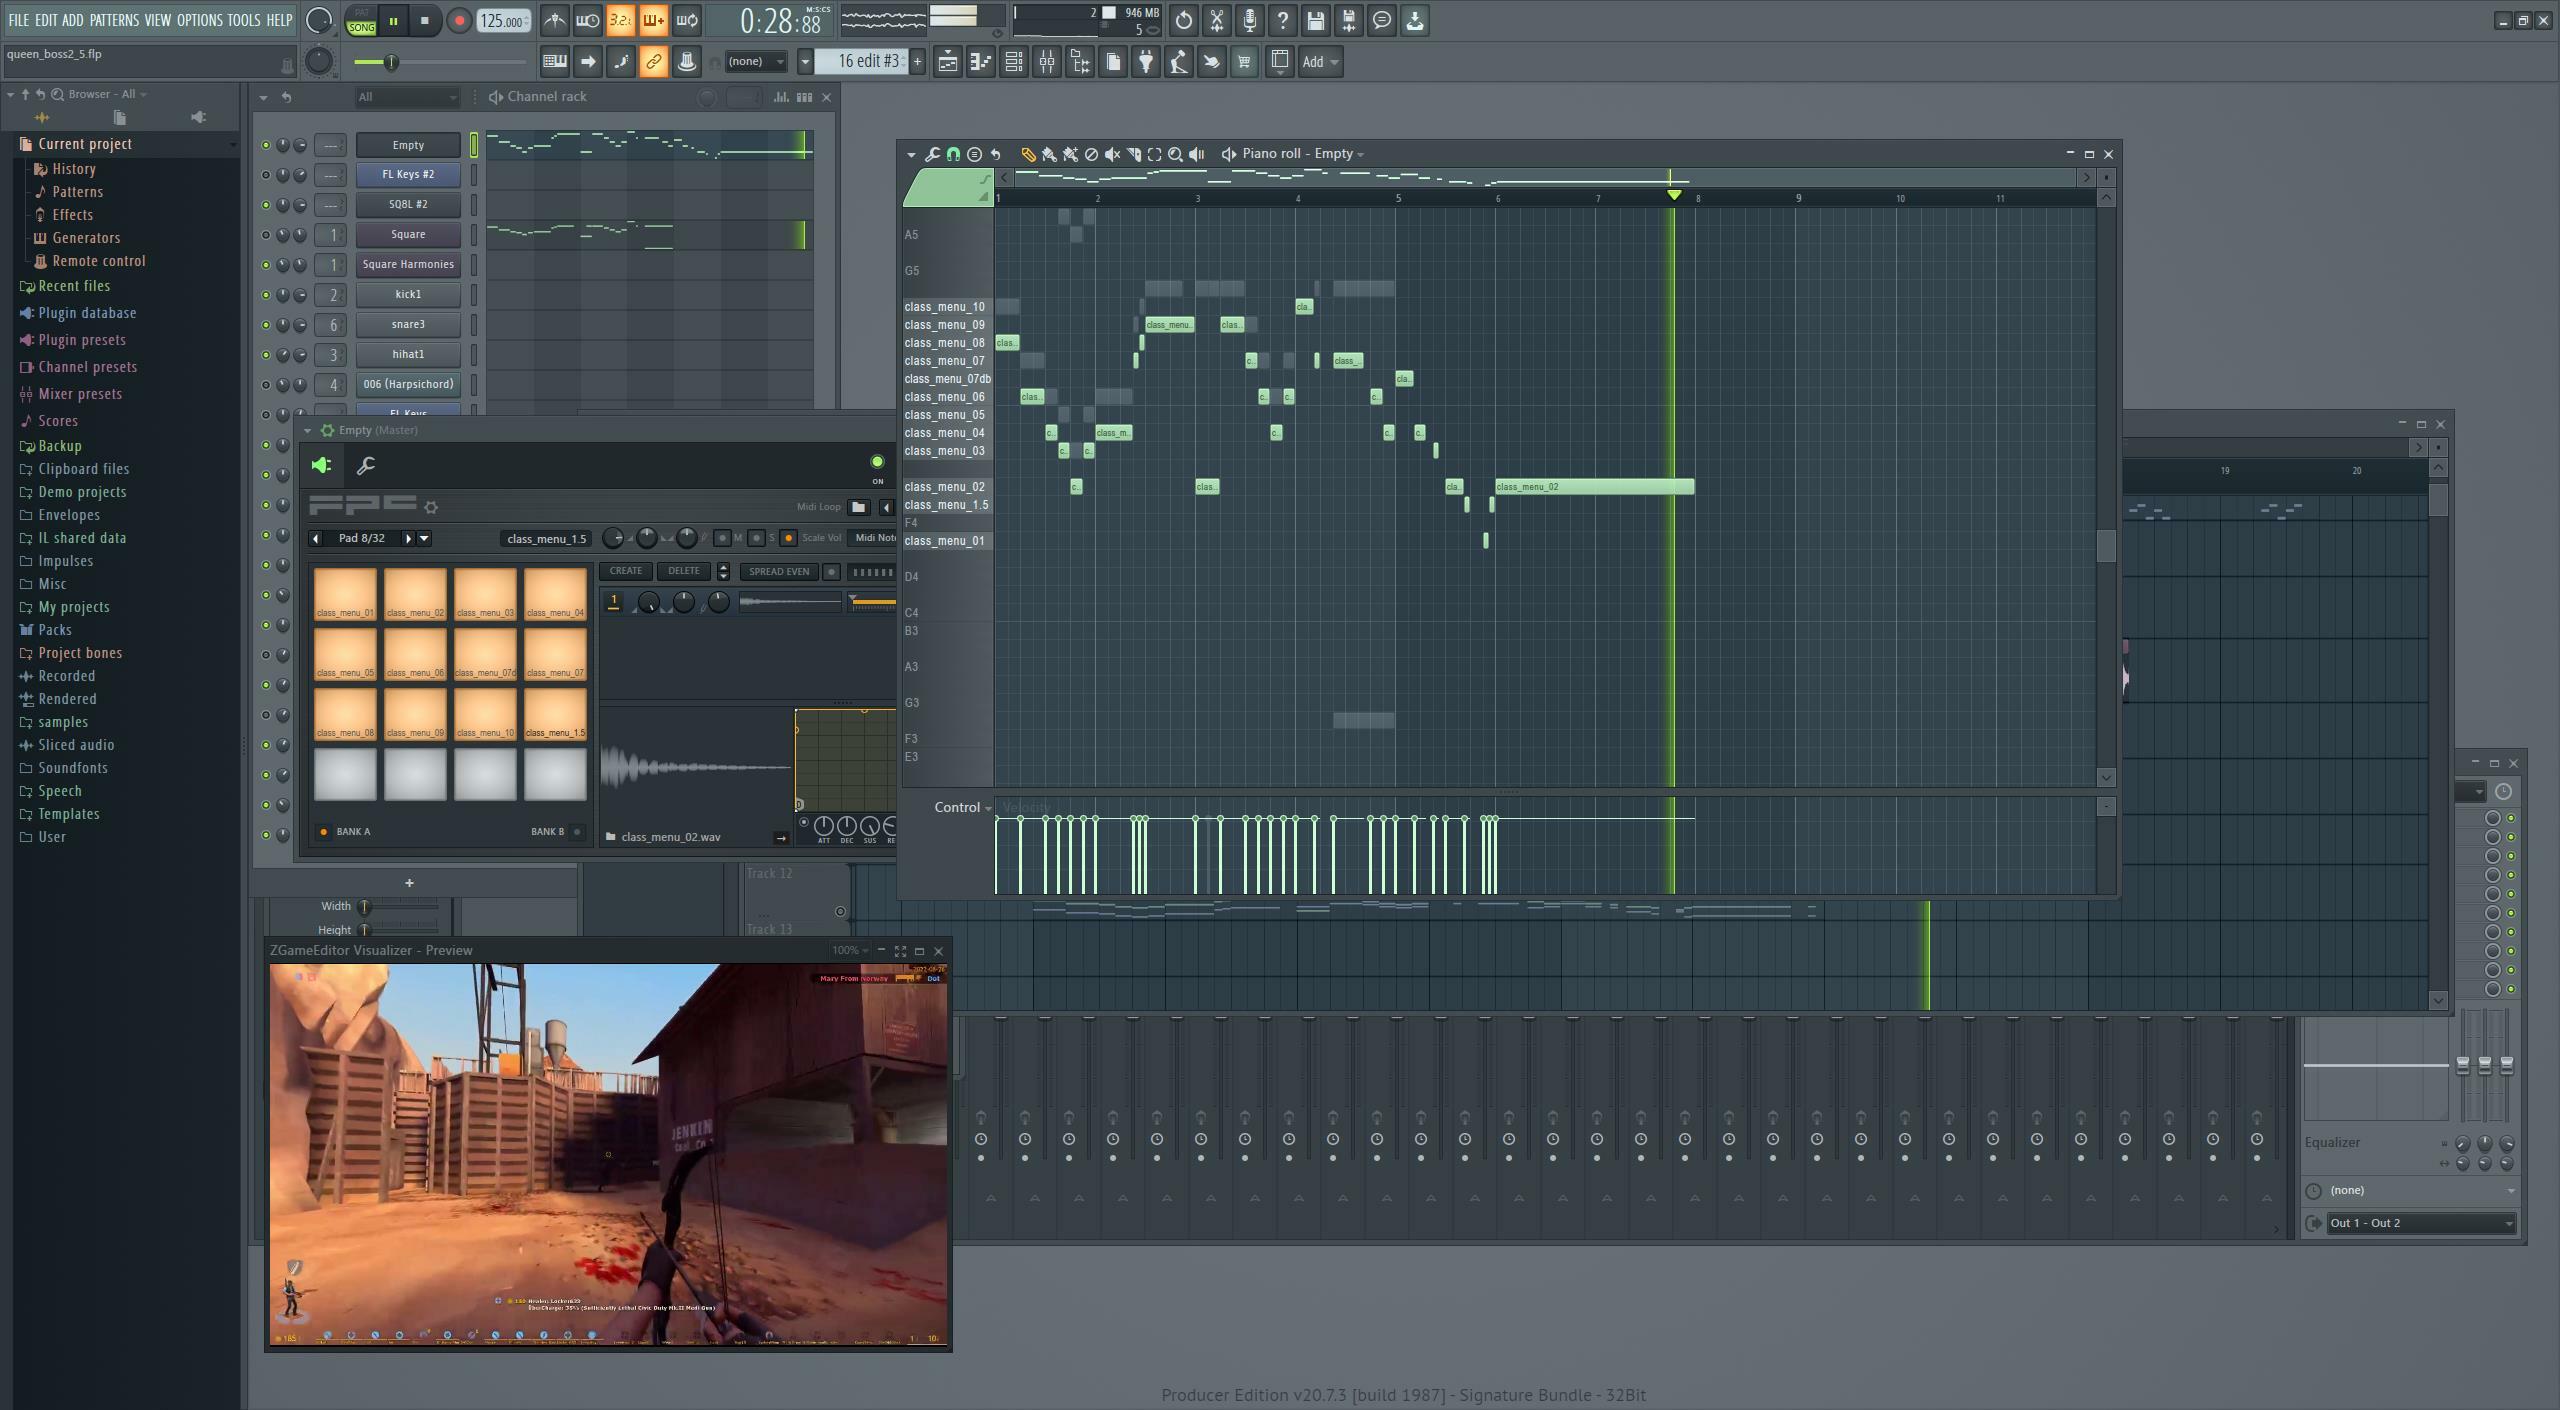Mute the Square channel green light

pos(265,235)
